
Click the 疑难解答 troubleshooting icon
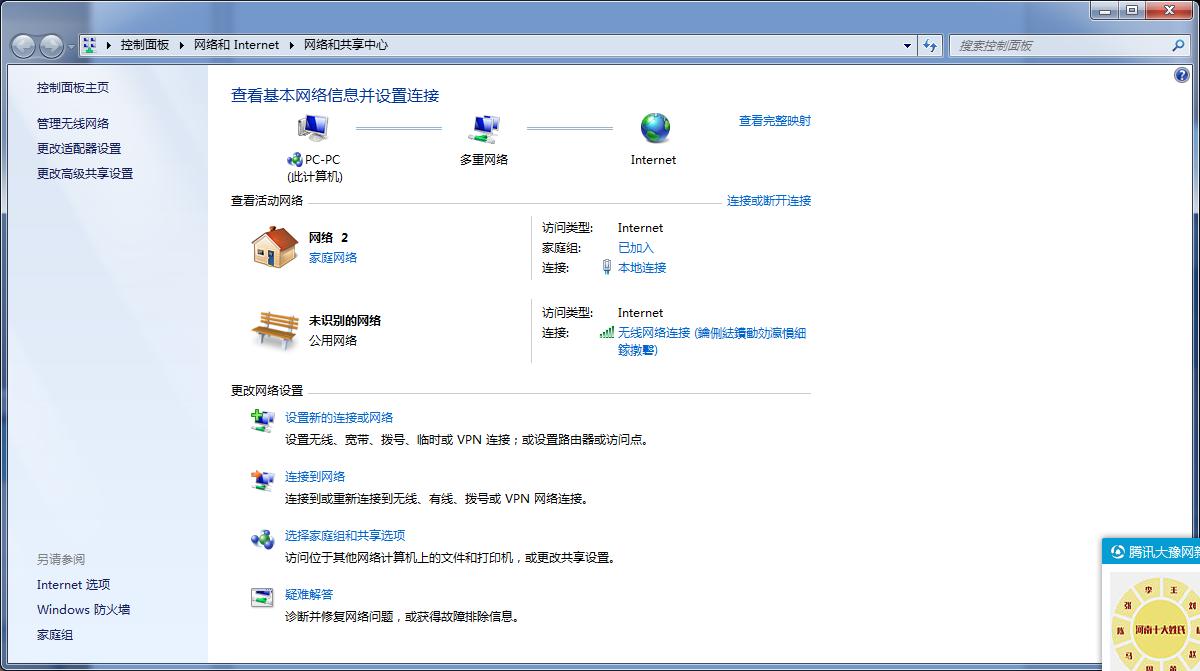coord(262,598)
